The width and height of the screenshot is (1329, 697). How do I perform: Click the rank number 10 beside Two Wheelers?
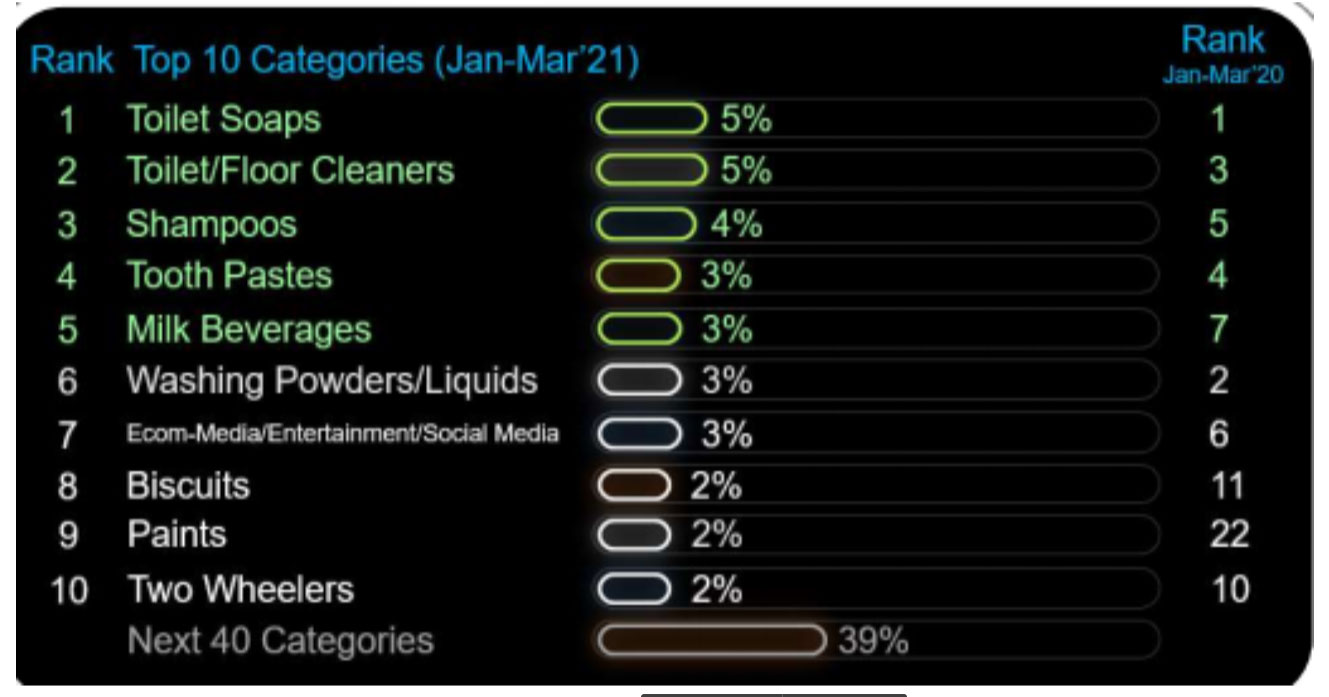68,591
